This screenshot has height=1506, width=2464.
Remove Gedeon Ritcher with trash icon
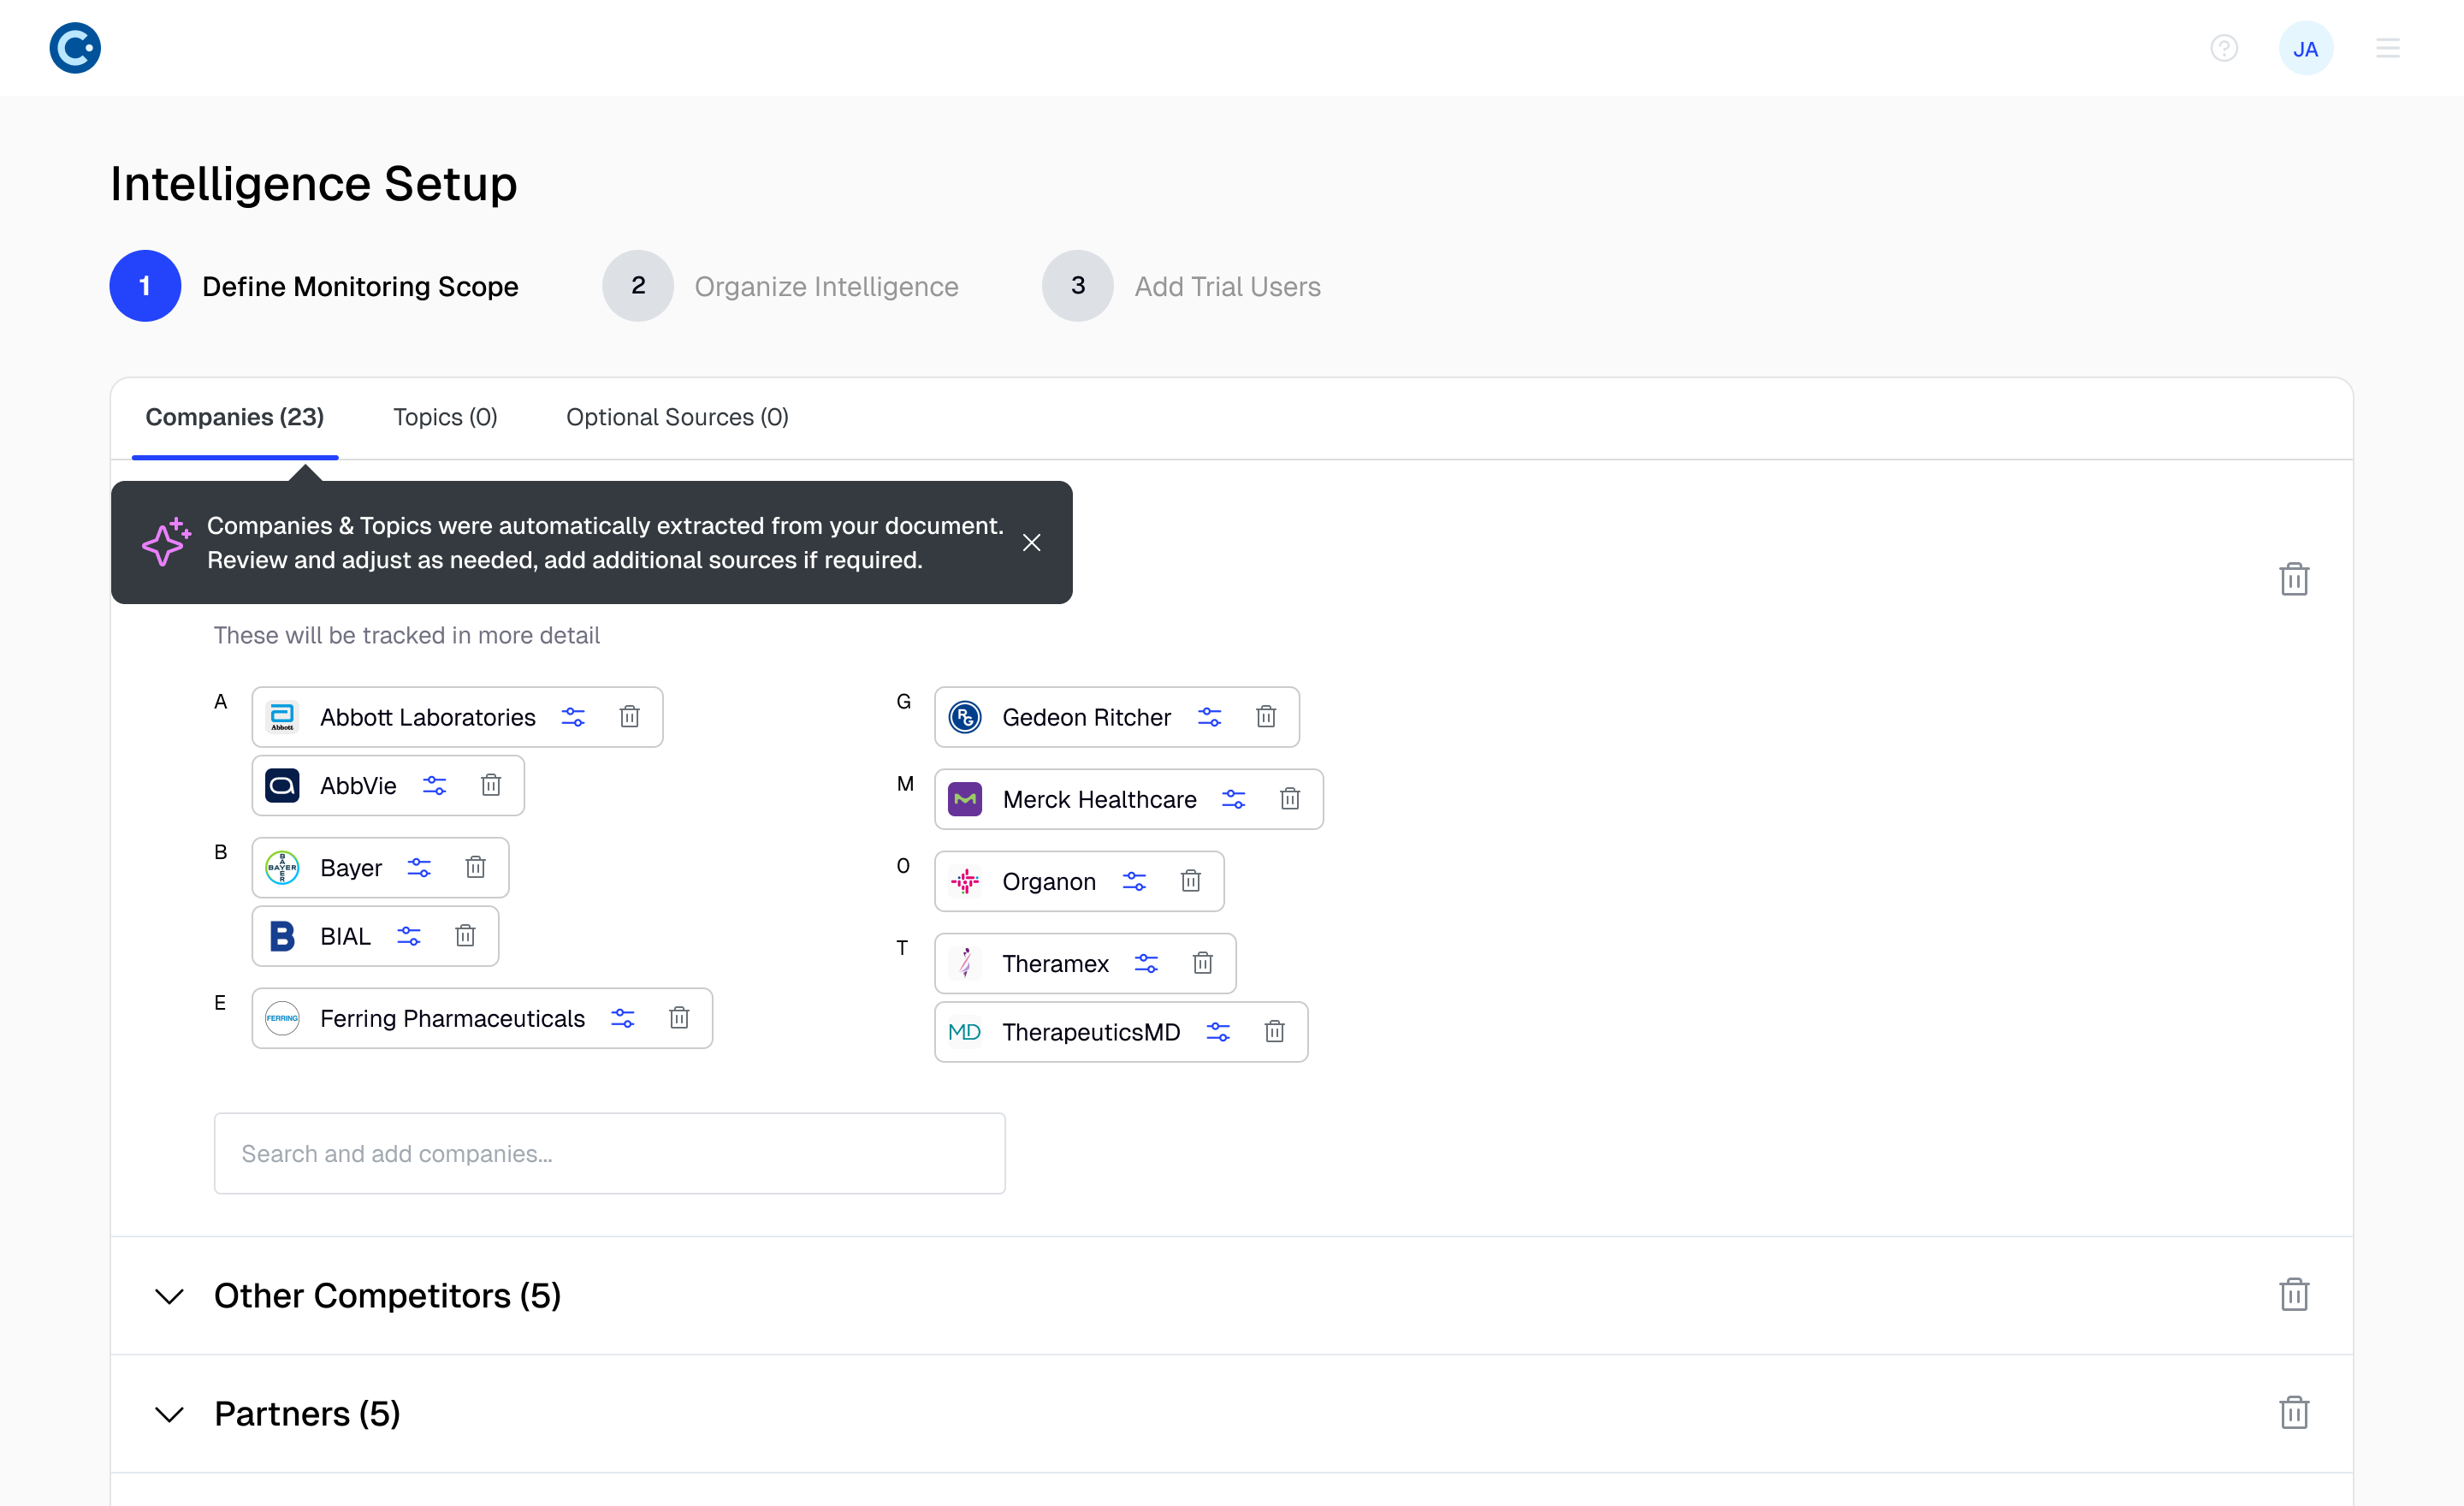1266,717
